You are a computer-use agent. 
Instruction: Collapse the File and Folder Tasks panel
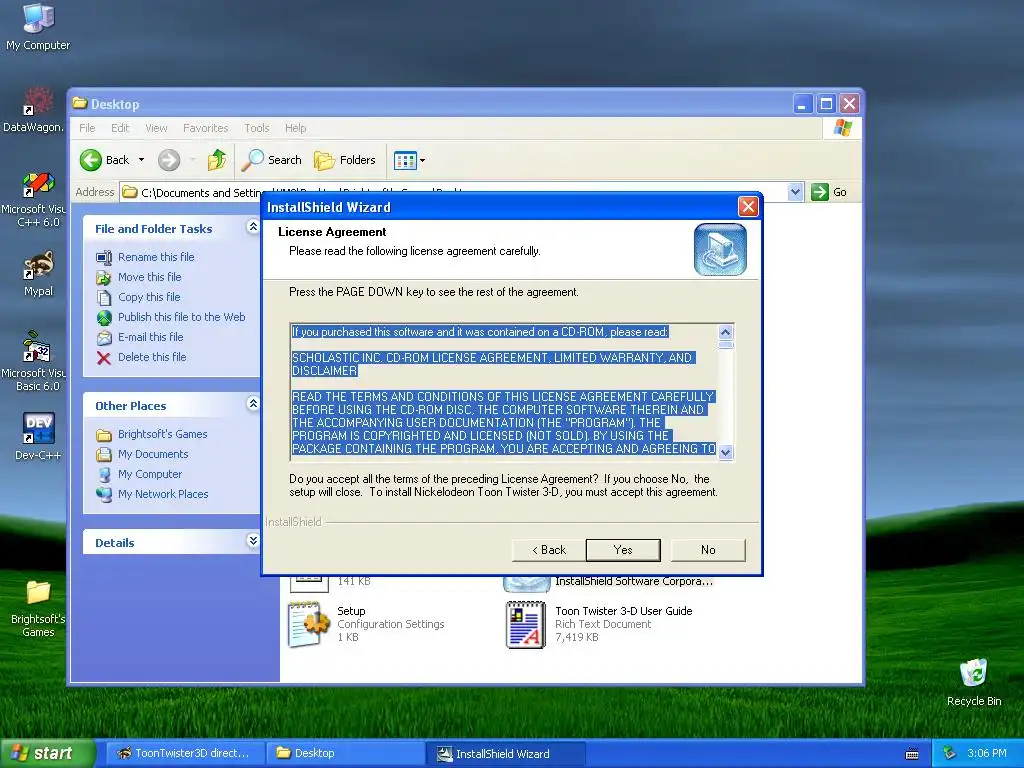pyautogui.click(x=253, y=227)
